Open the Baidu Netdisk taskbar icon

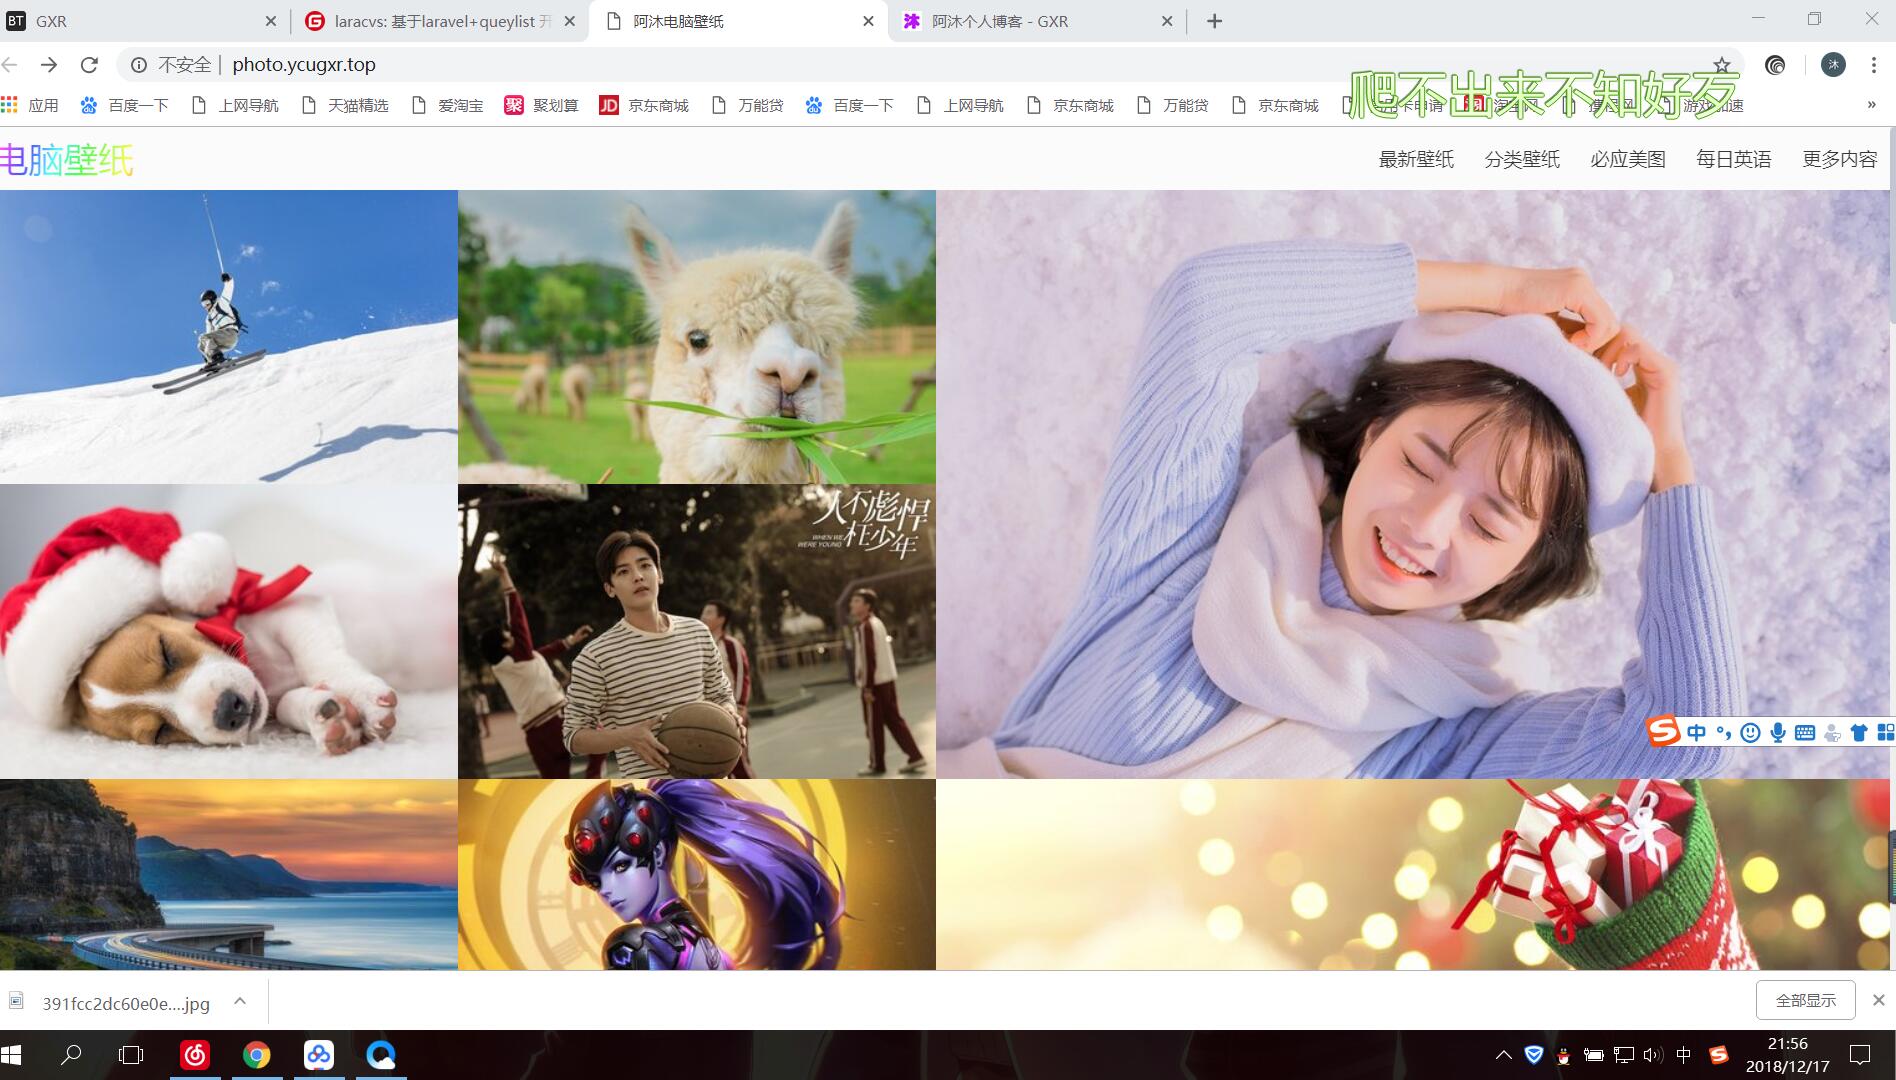319,1055
